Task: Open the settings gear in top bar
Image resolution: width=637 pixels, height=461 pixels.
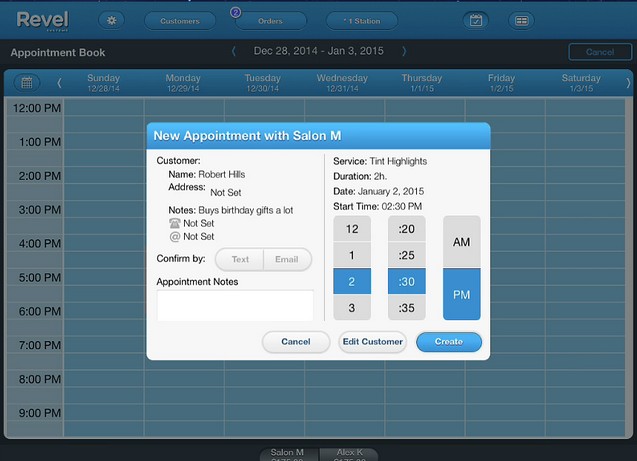Action: tap(112, 20)
